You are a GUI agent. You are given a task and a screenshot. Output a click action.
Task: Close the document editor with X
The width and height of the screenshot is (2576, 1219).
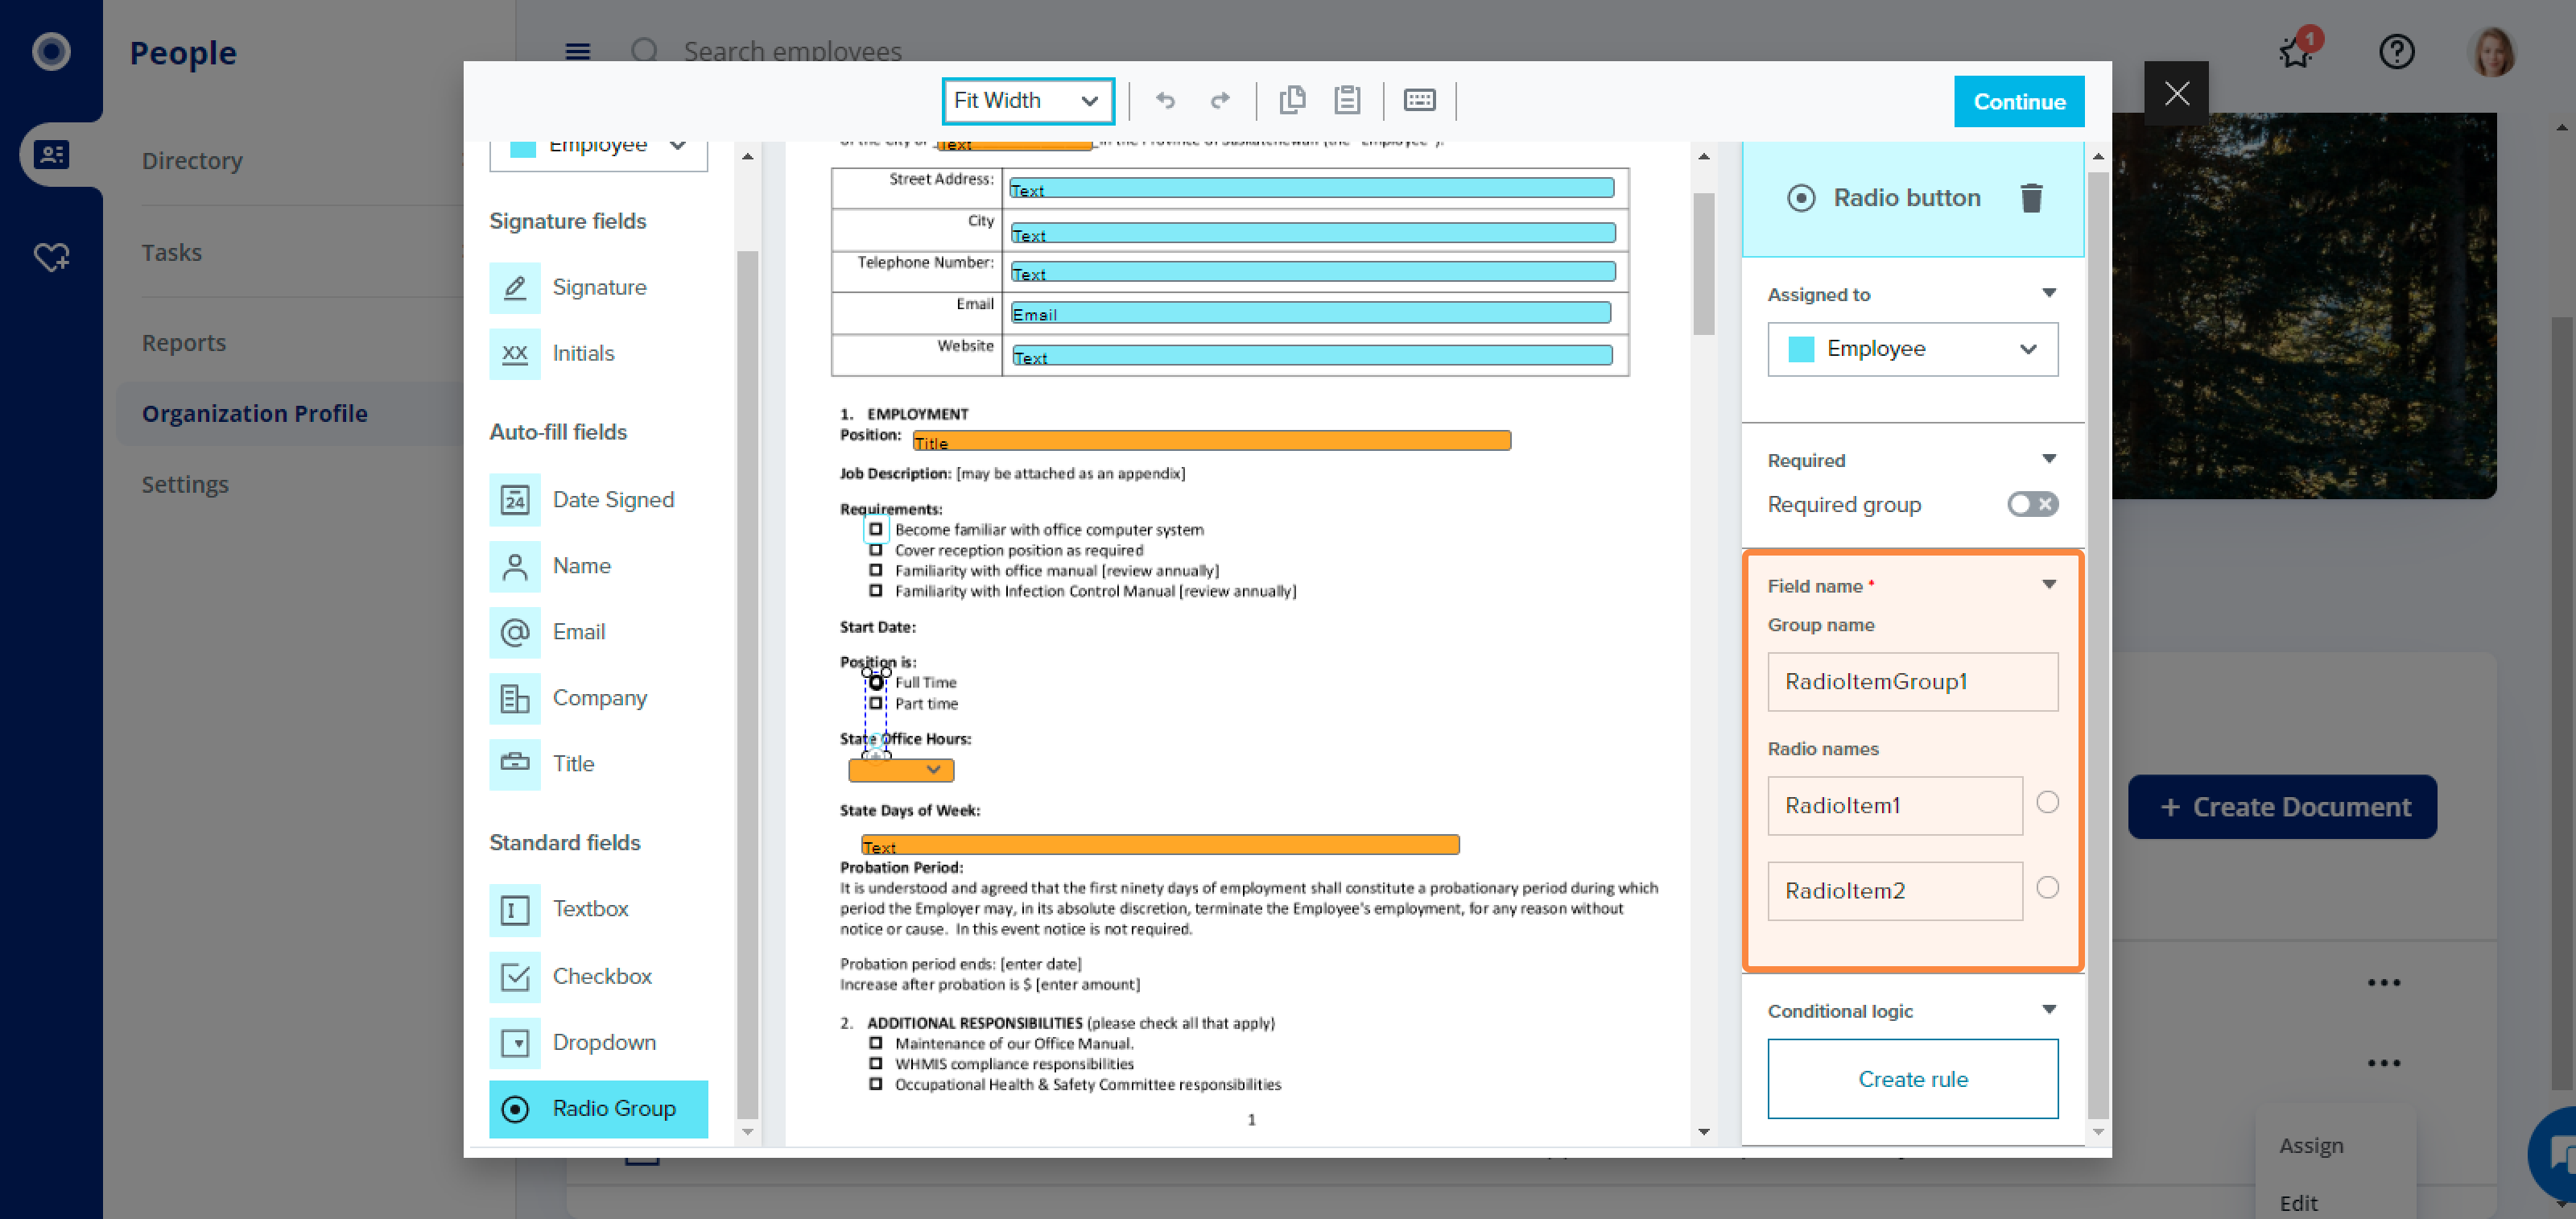point(2176,93)
